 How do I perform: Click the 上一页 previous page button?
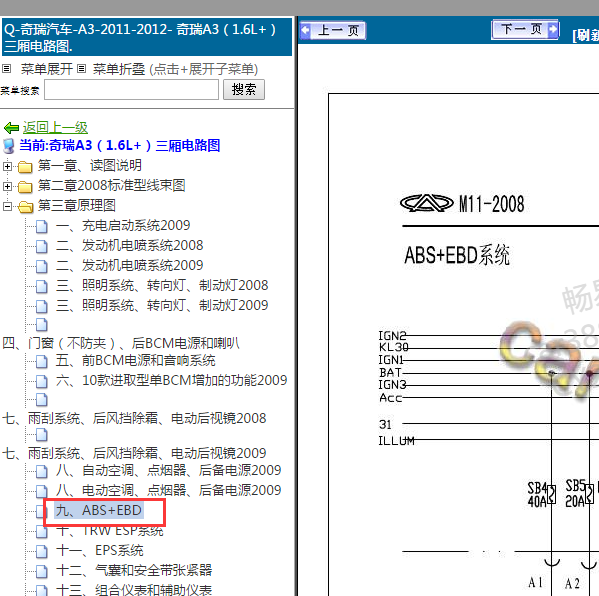click(333, 30)
